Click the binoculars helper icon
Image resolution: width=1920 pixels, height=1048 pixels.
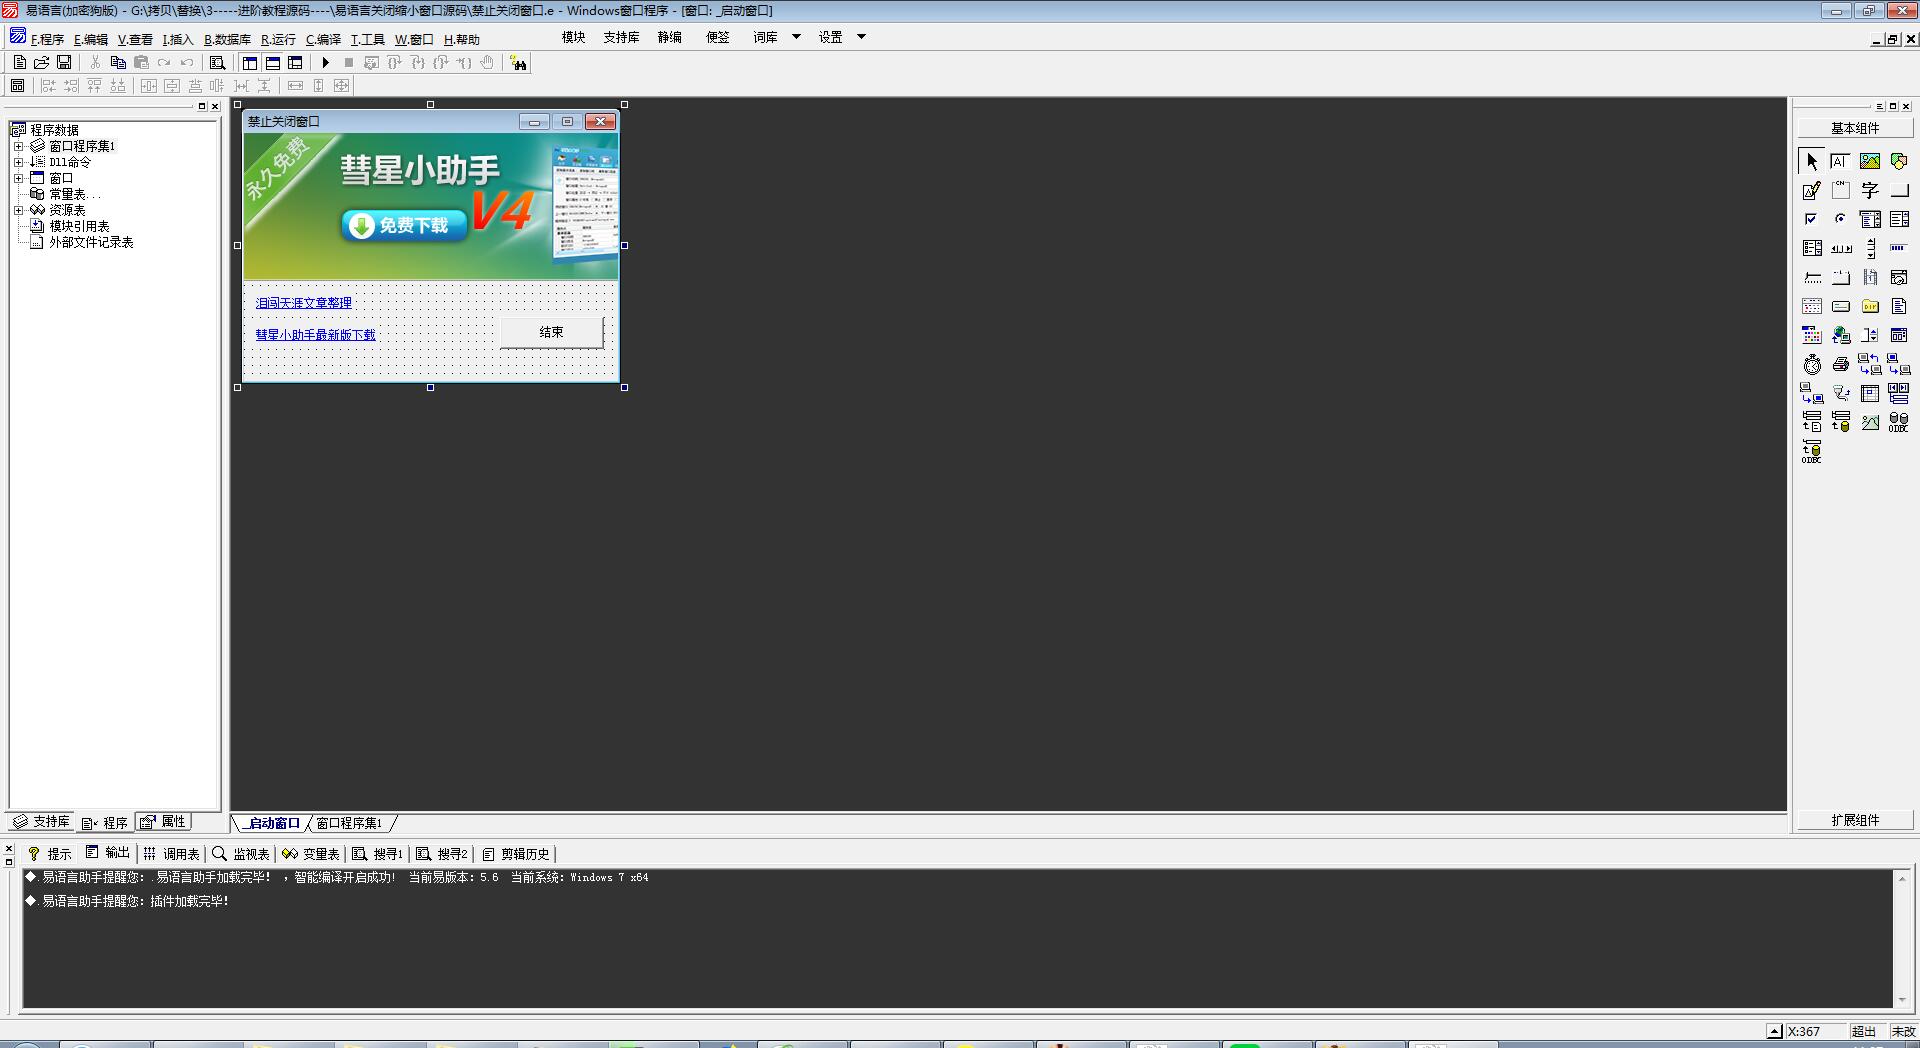click(x=518, y=63)
